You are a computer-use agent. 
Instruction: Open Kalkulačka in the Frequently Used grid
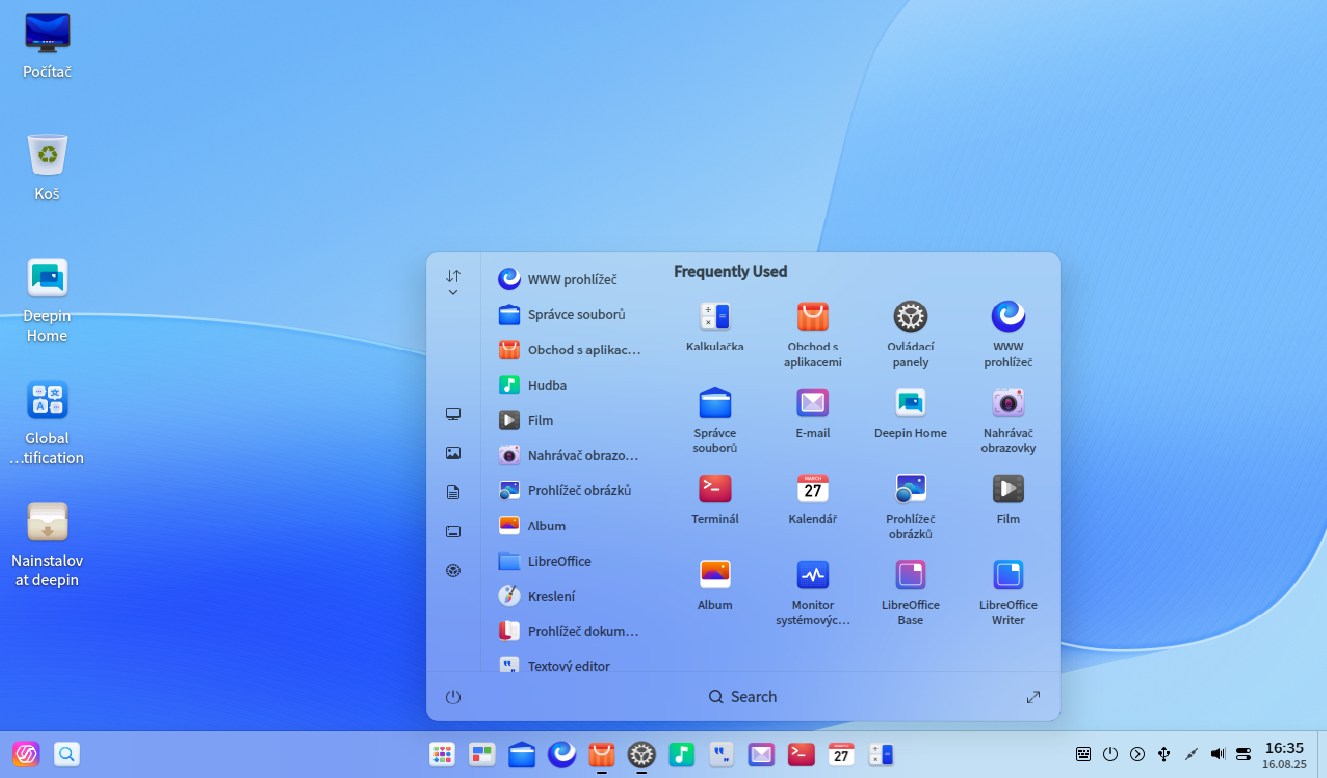pyautogui.click(x=715, y=327)
